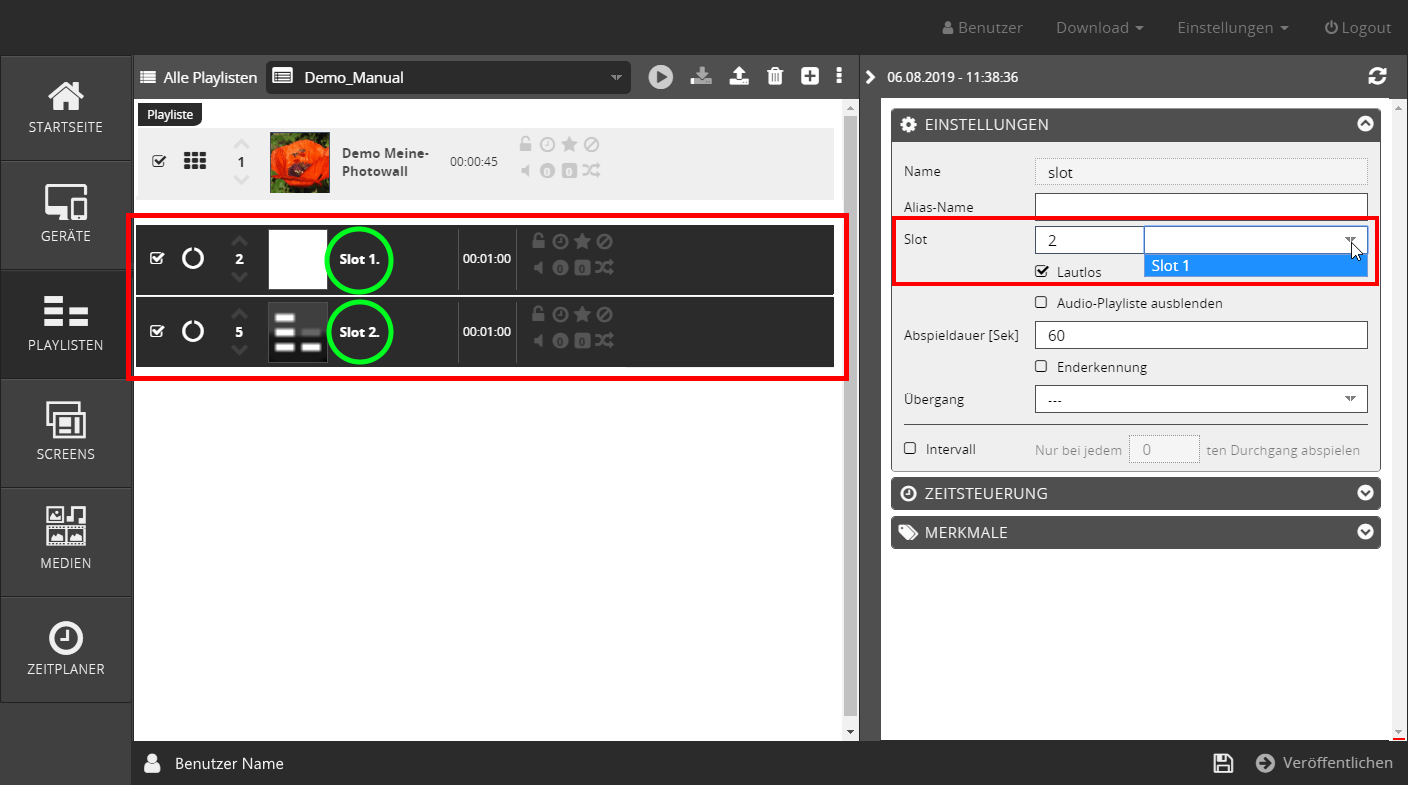Open the Demo_Manual playlist dropdown
The image size is (1408, 785).
tap(448, 77)
